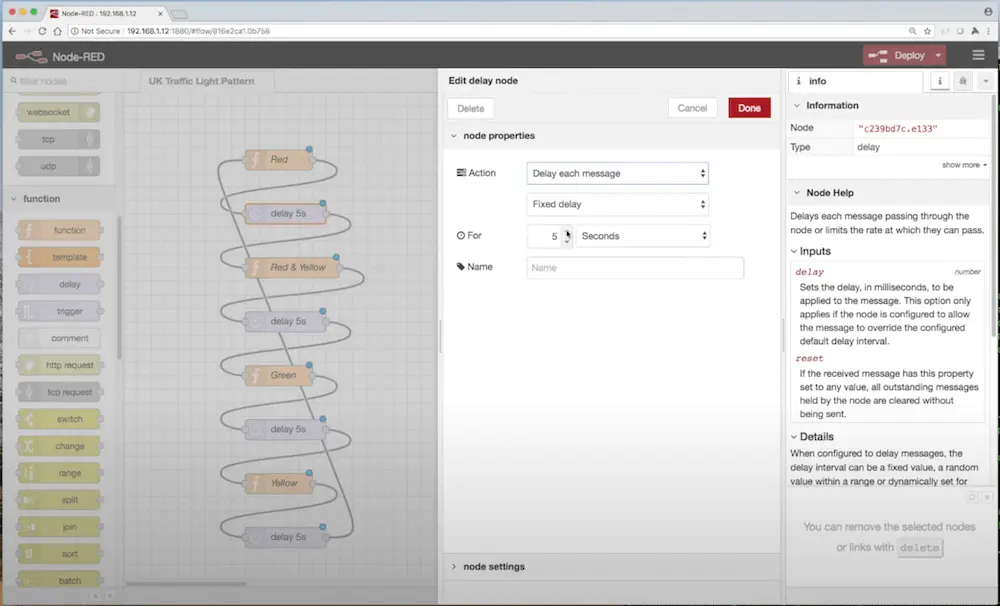
Task: Select the info icon tab button
Action: [940, 81]
